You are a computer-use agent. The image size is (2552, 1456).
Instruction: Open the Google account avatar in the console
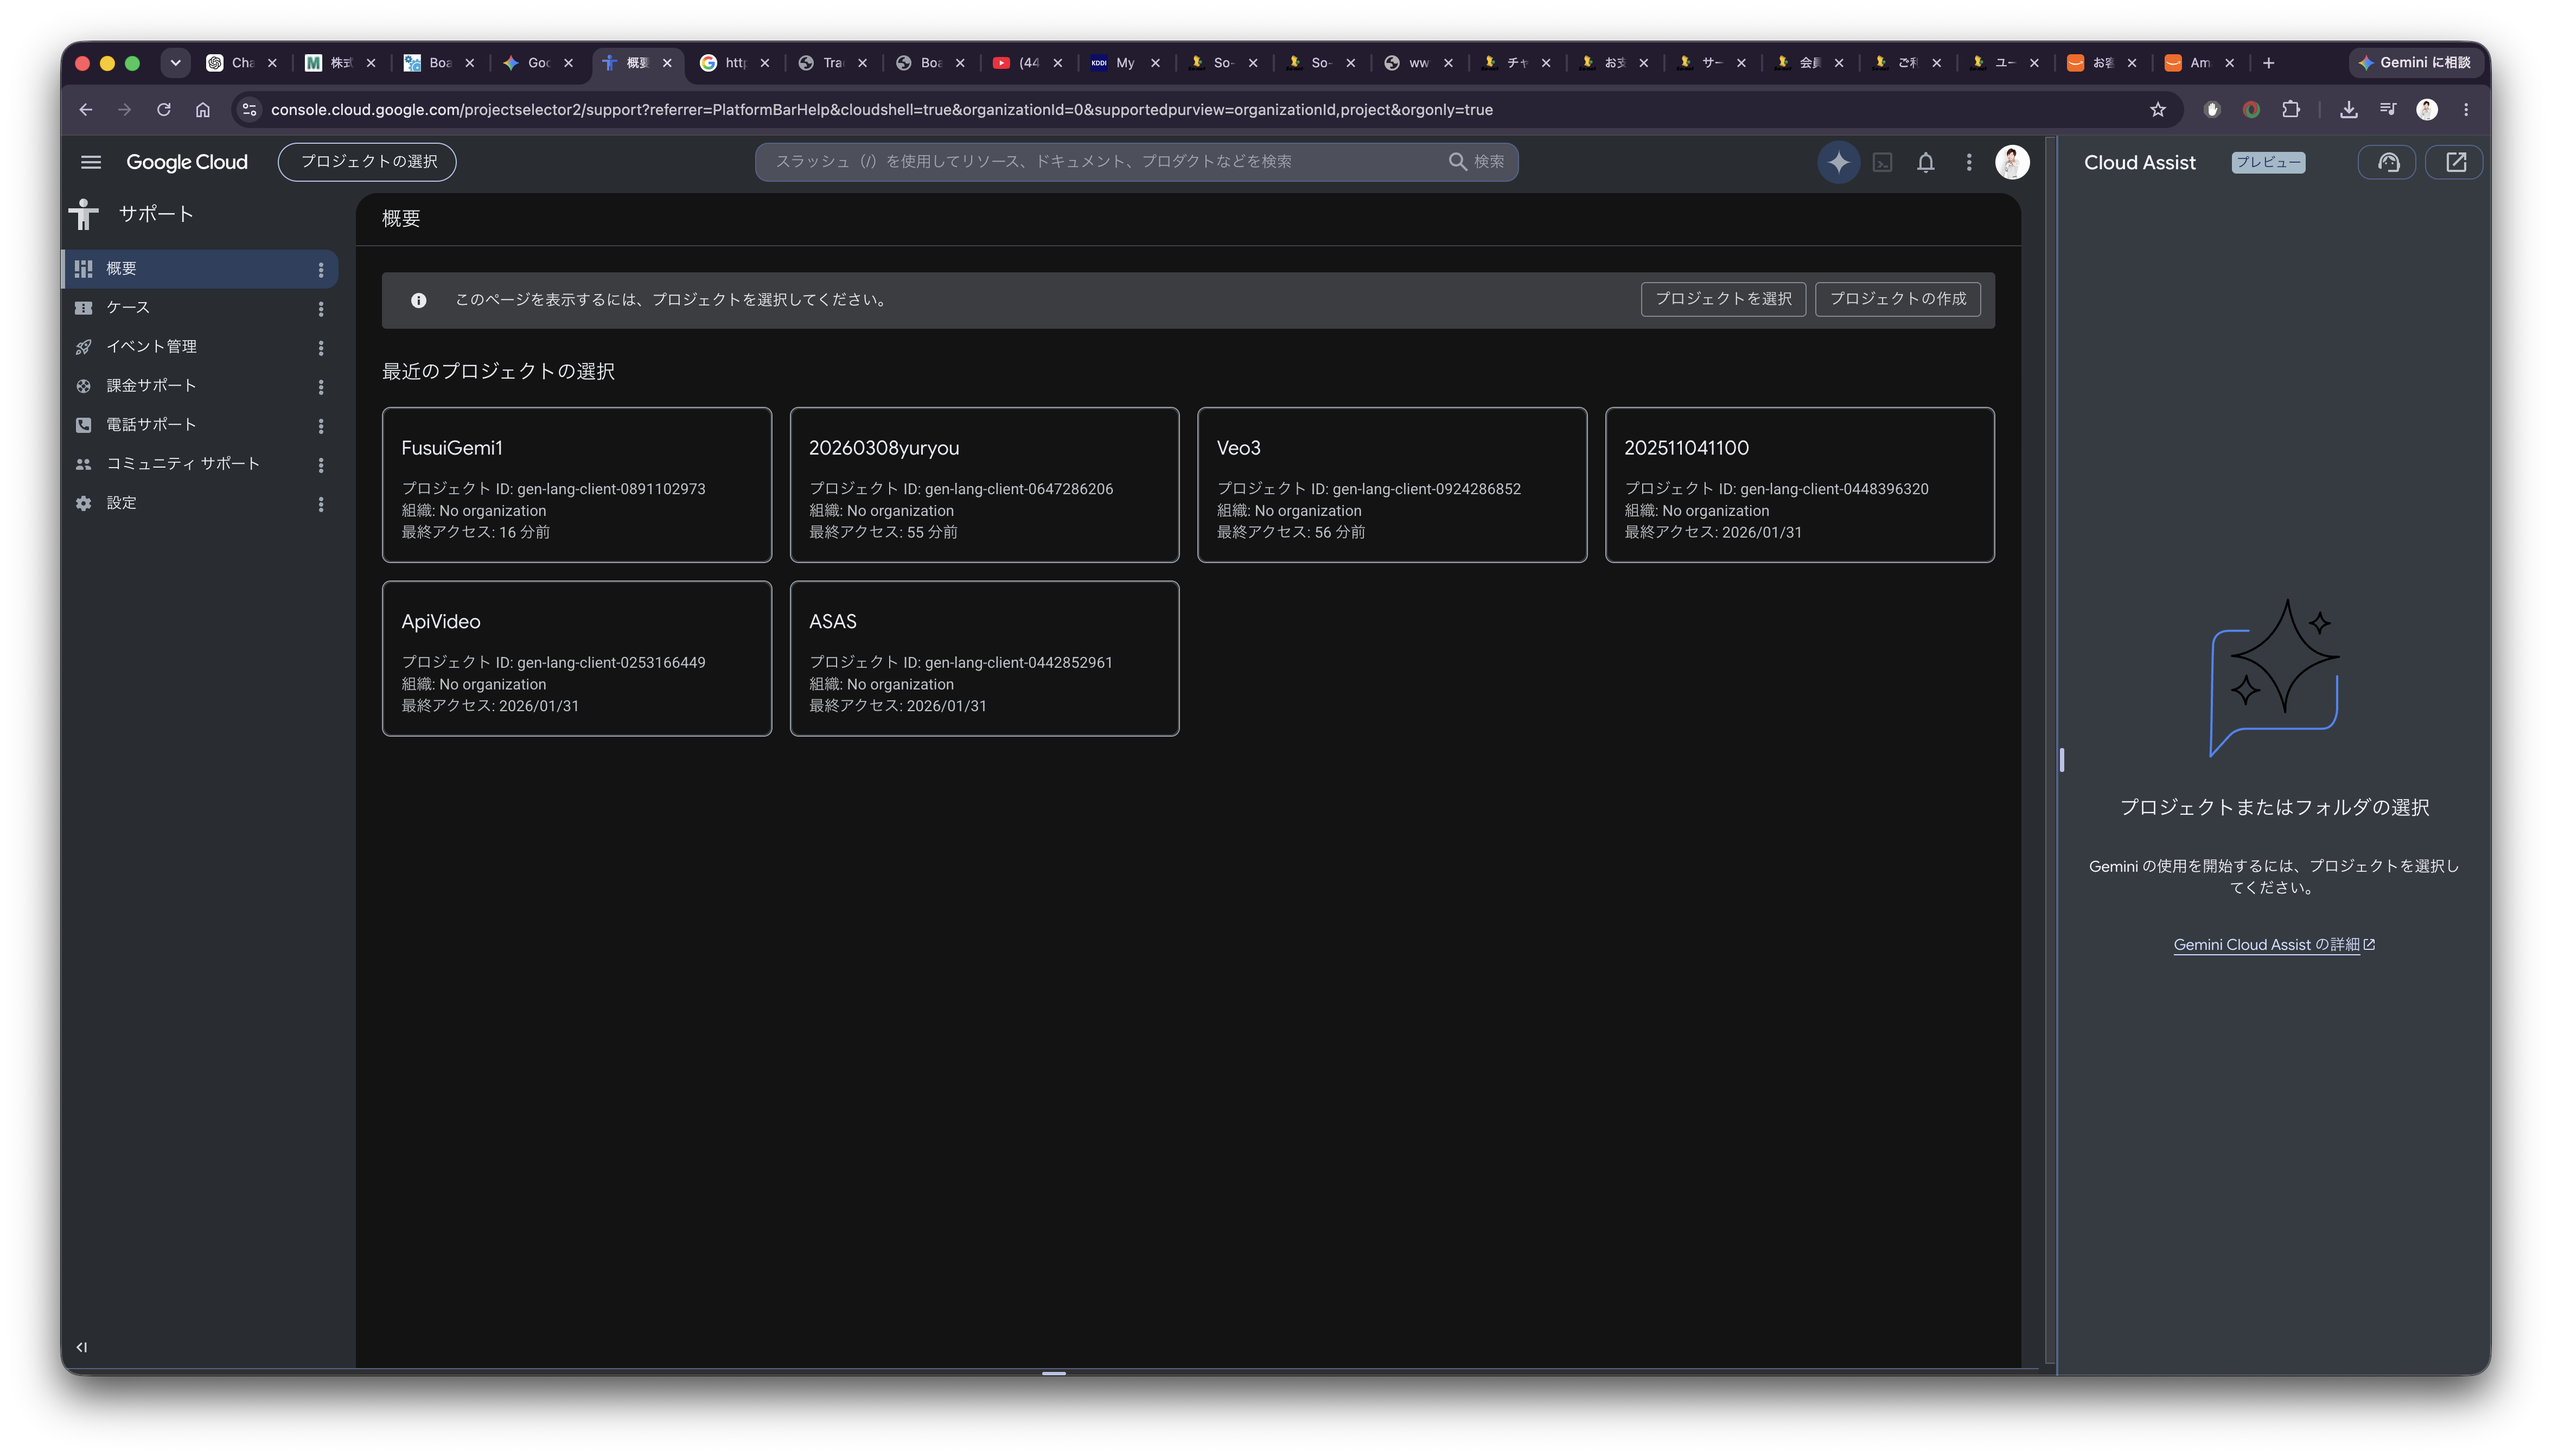coord(2012,162)
